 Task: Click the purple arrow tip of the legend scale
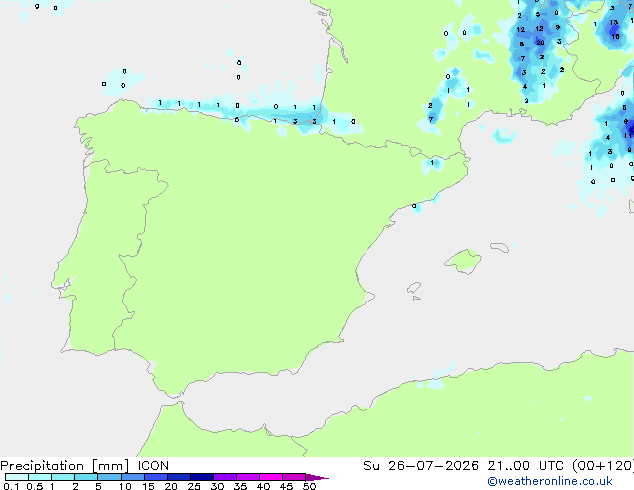click(317, 477)
